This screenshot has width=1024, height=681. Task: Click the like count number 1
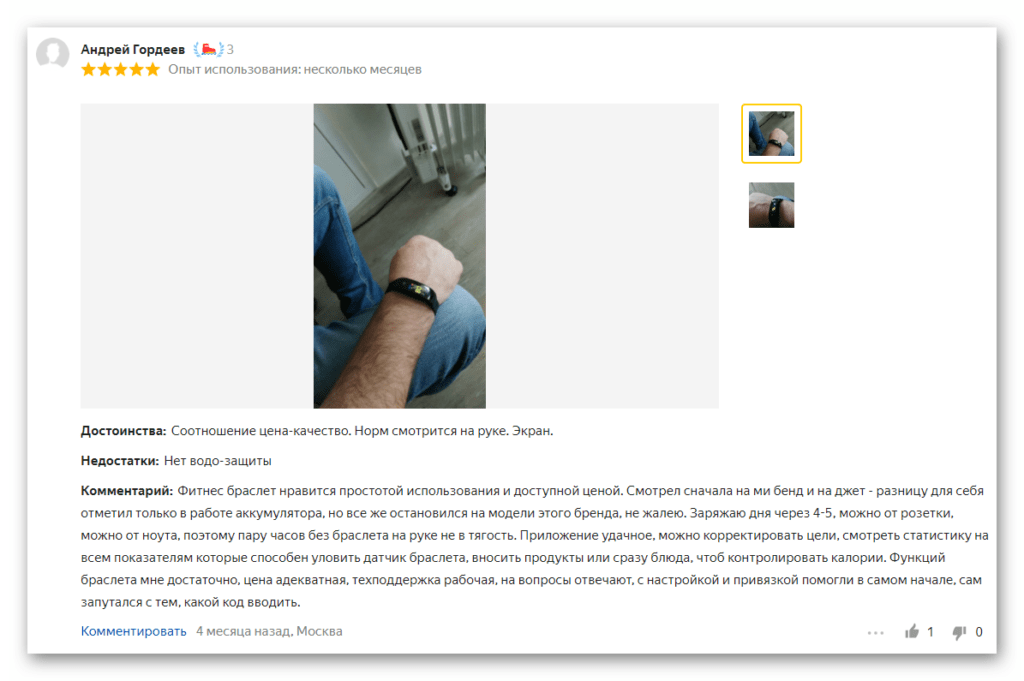pos(931,632)
